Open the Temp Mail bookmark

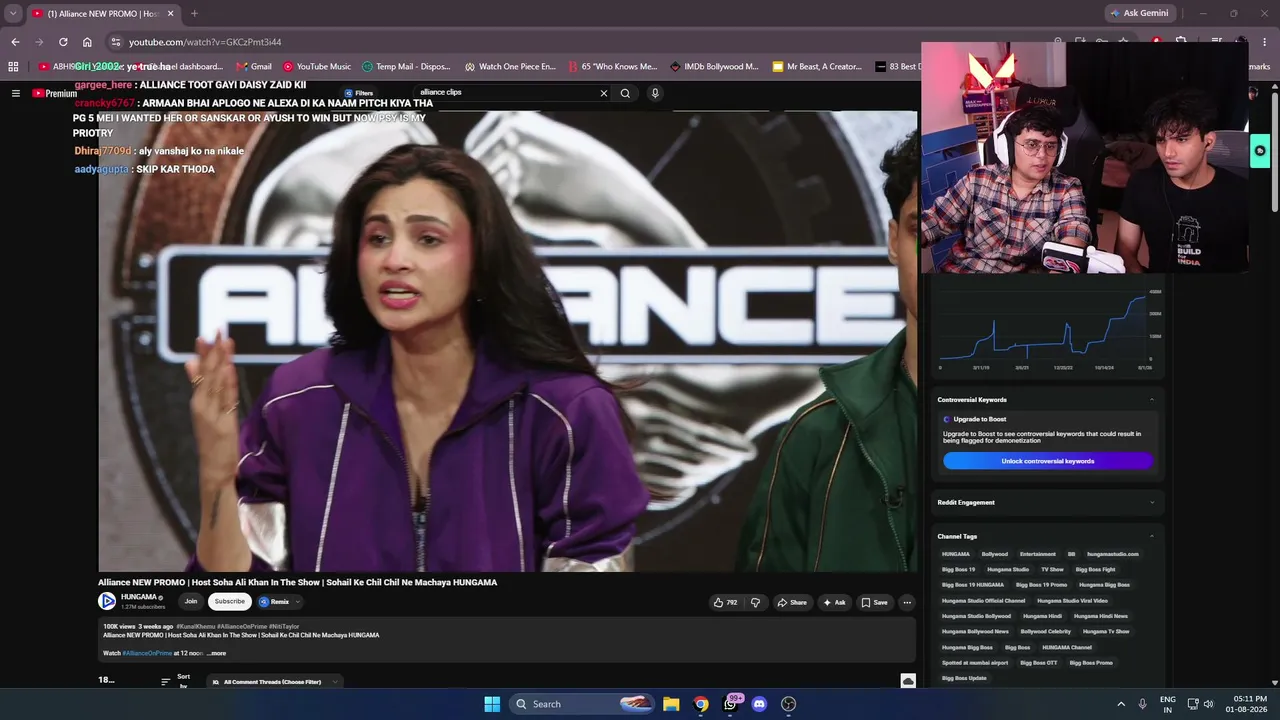[x=406, y=67]
